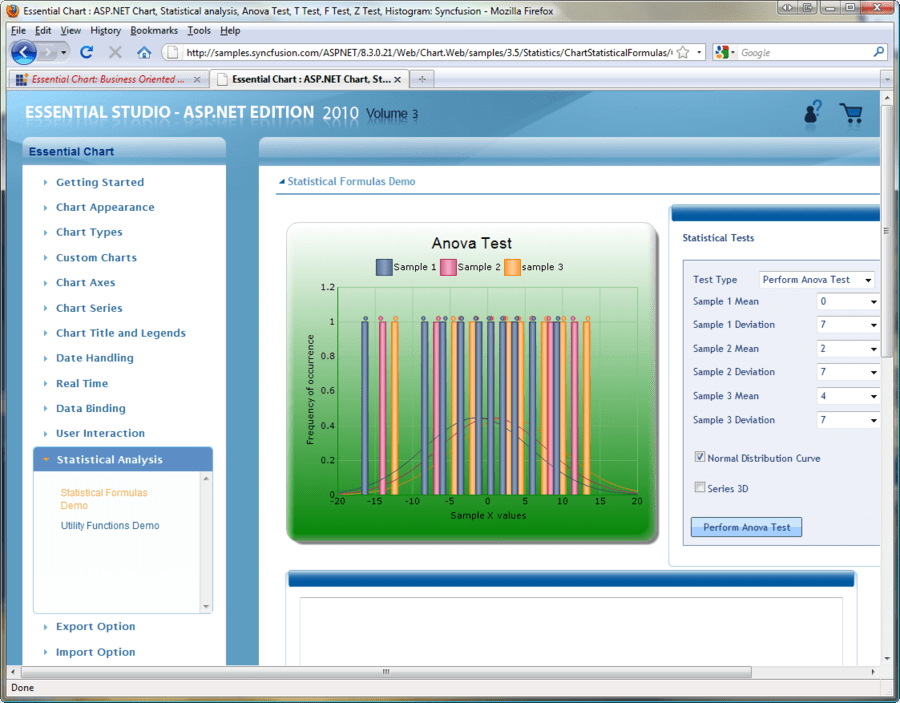Click the sample 3 orange legend swatch
900x703 pixels.
click(513, 267)
